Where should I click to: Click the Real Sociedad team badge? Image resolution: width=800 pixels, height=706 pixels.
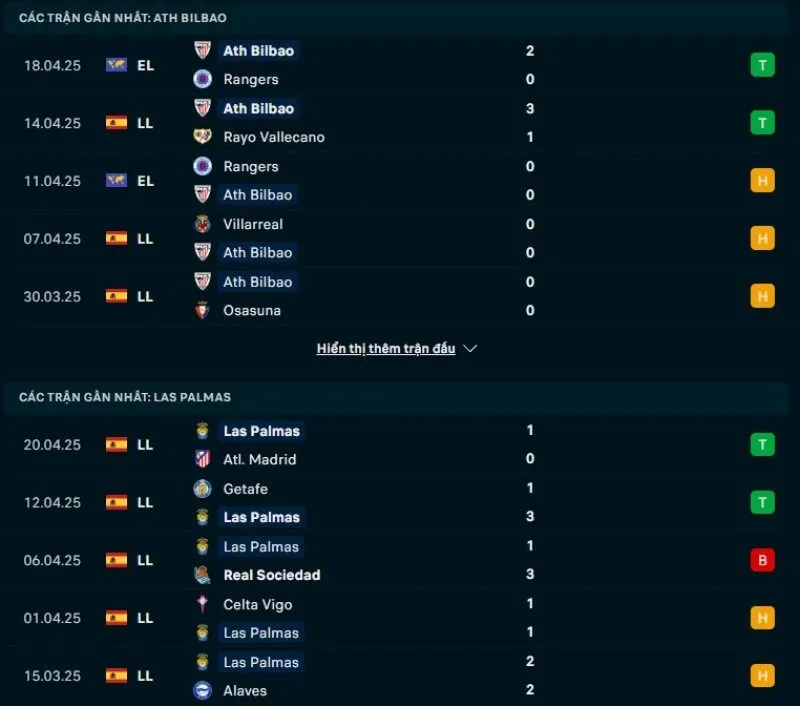click(x=202, y=575)
